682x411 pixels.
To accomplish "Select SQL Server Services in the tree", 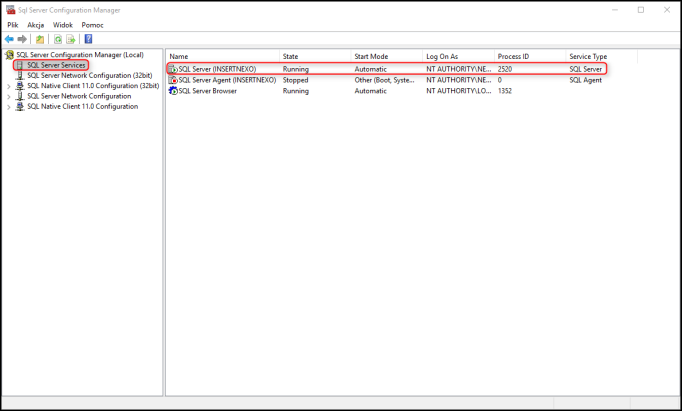I will 56,65.
